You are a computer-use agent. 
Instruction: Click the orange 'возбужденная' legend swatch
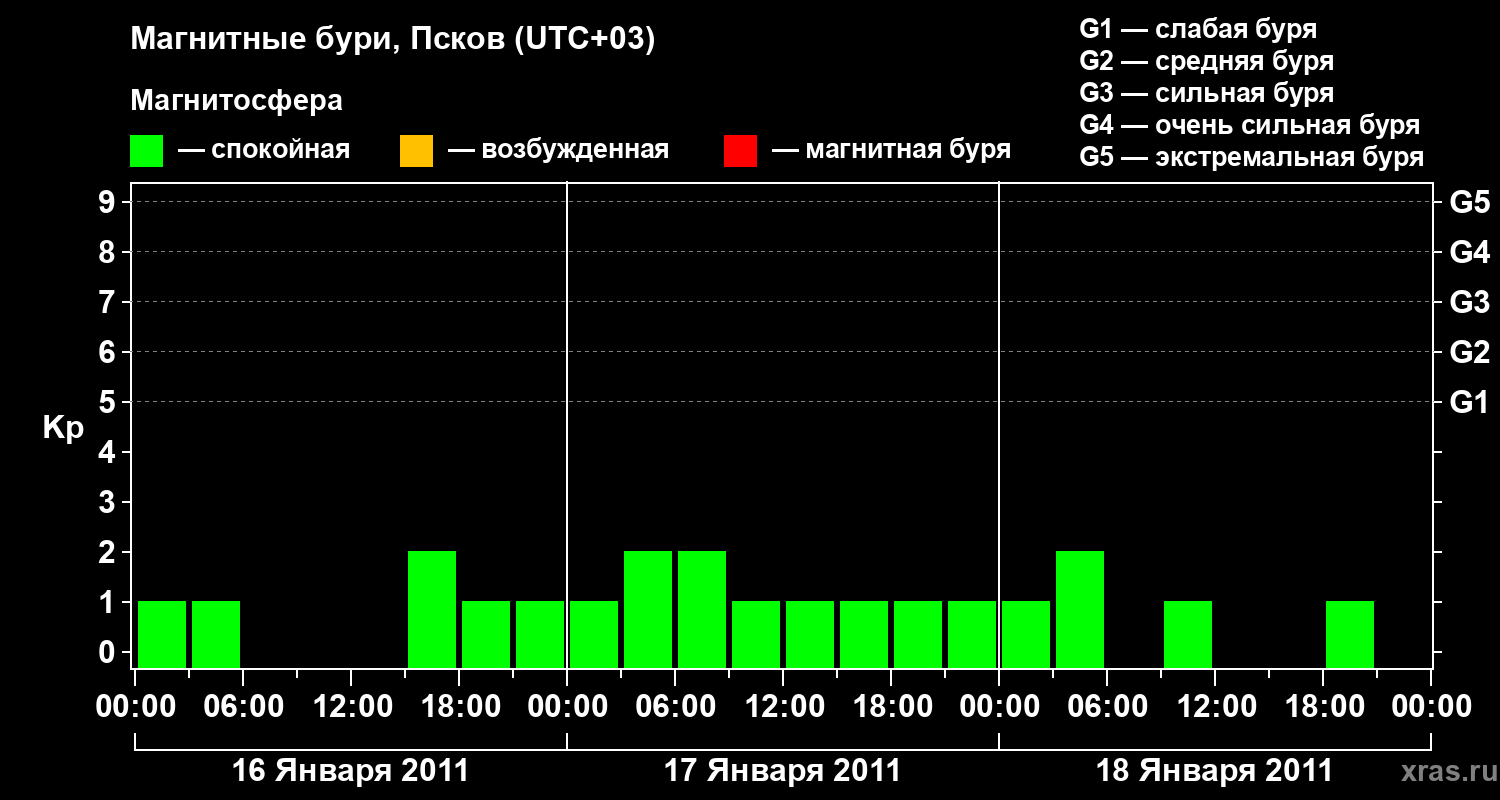pyautogui.click(x=416, y=151)
